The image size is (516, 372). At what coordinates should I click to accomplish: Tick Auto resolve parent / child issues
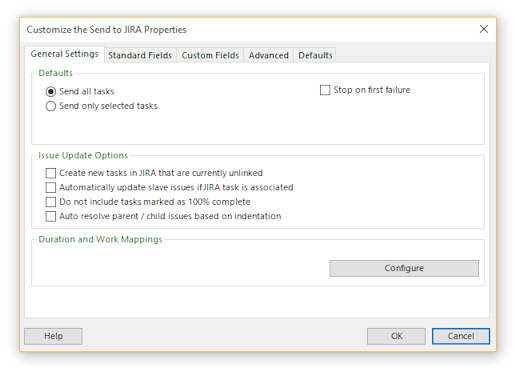(51, 216)
